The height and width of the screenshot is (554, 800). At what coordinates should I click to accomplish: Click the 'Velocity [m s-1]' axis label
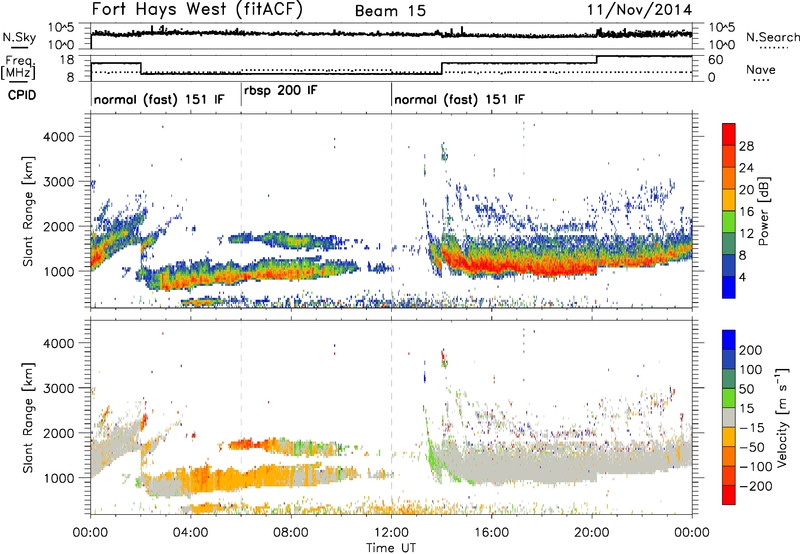(x=781, y=417)
